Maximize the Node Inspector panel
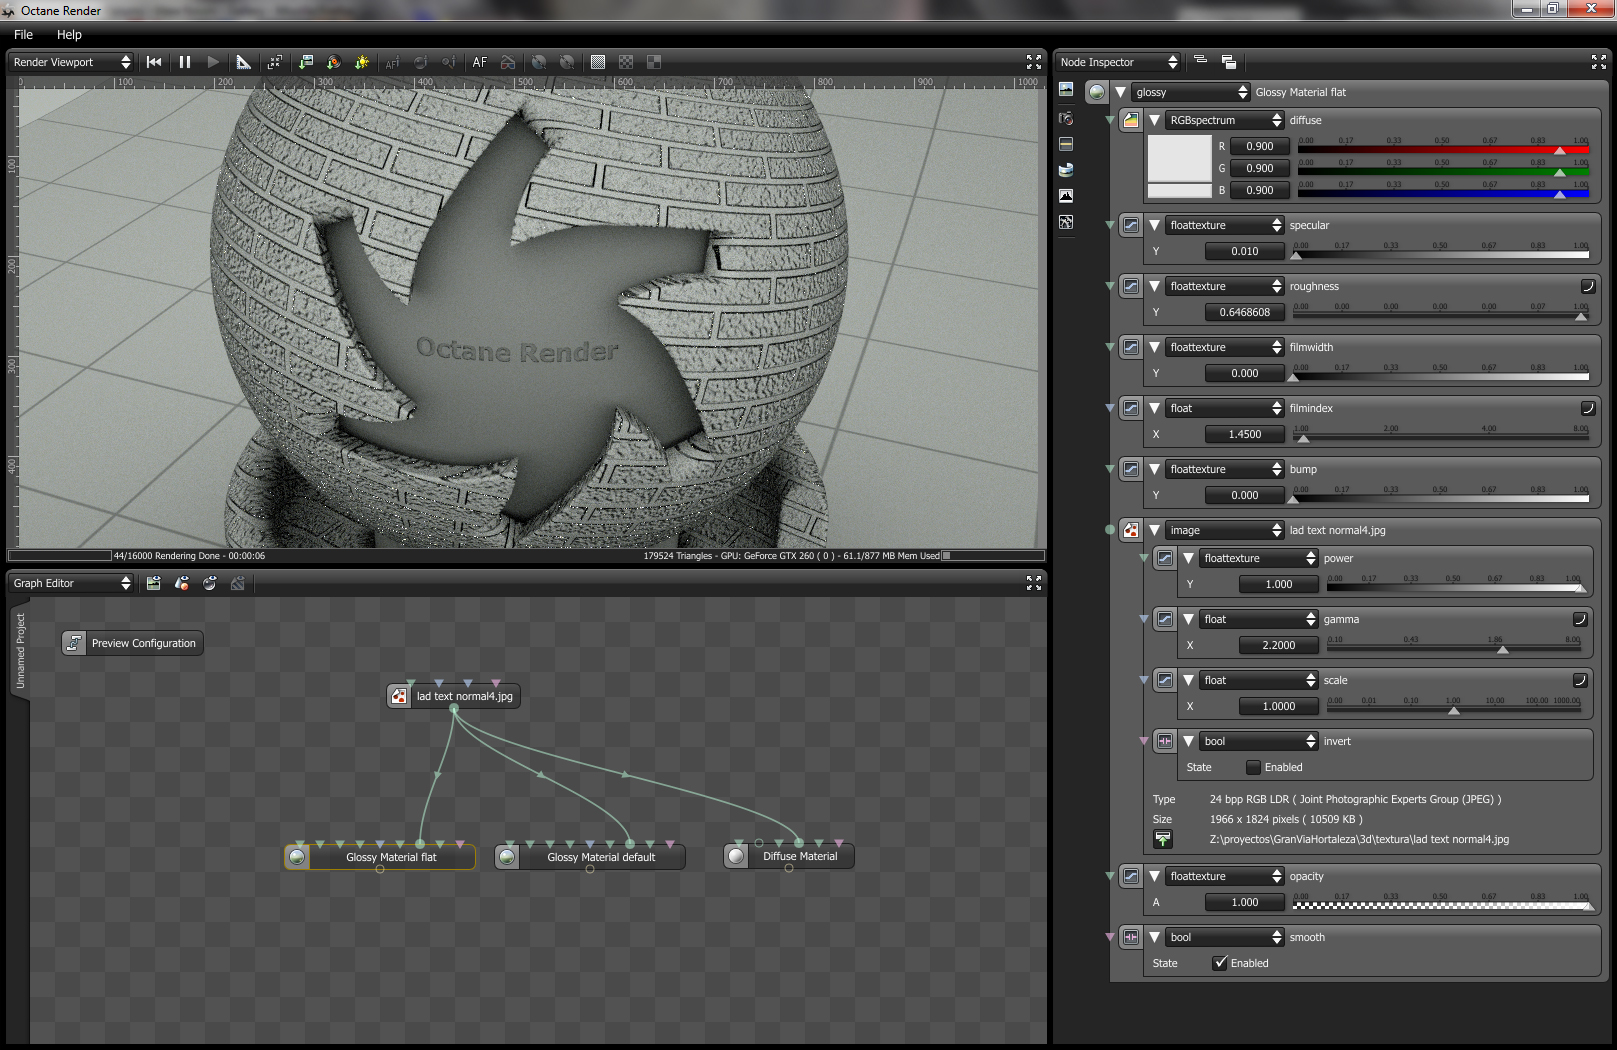1617x1050 pixels. click(x=1599, y=62)
